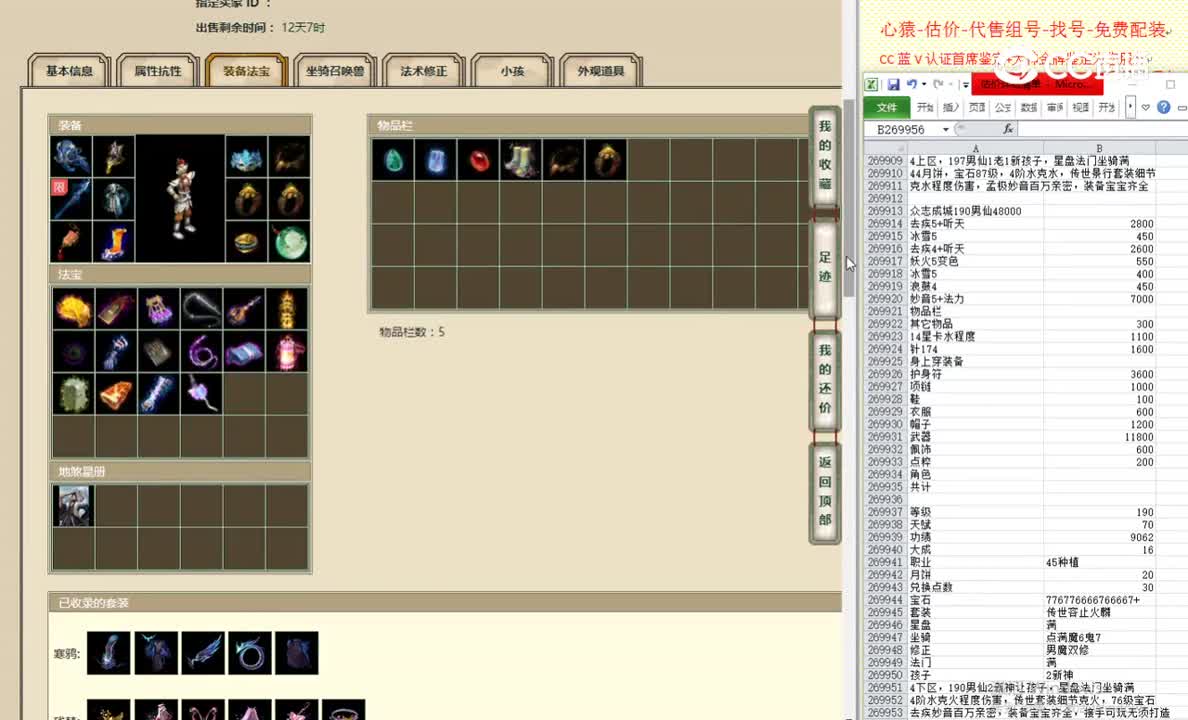
Task: Select the pink lantern treasure icon
Action: pos(287,352)
